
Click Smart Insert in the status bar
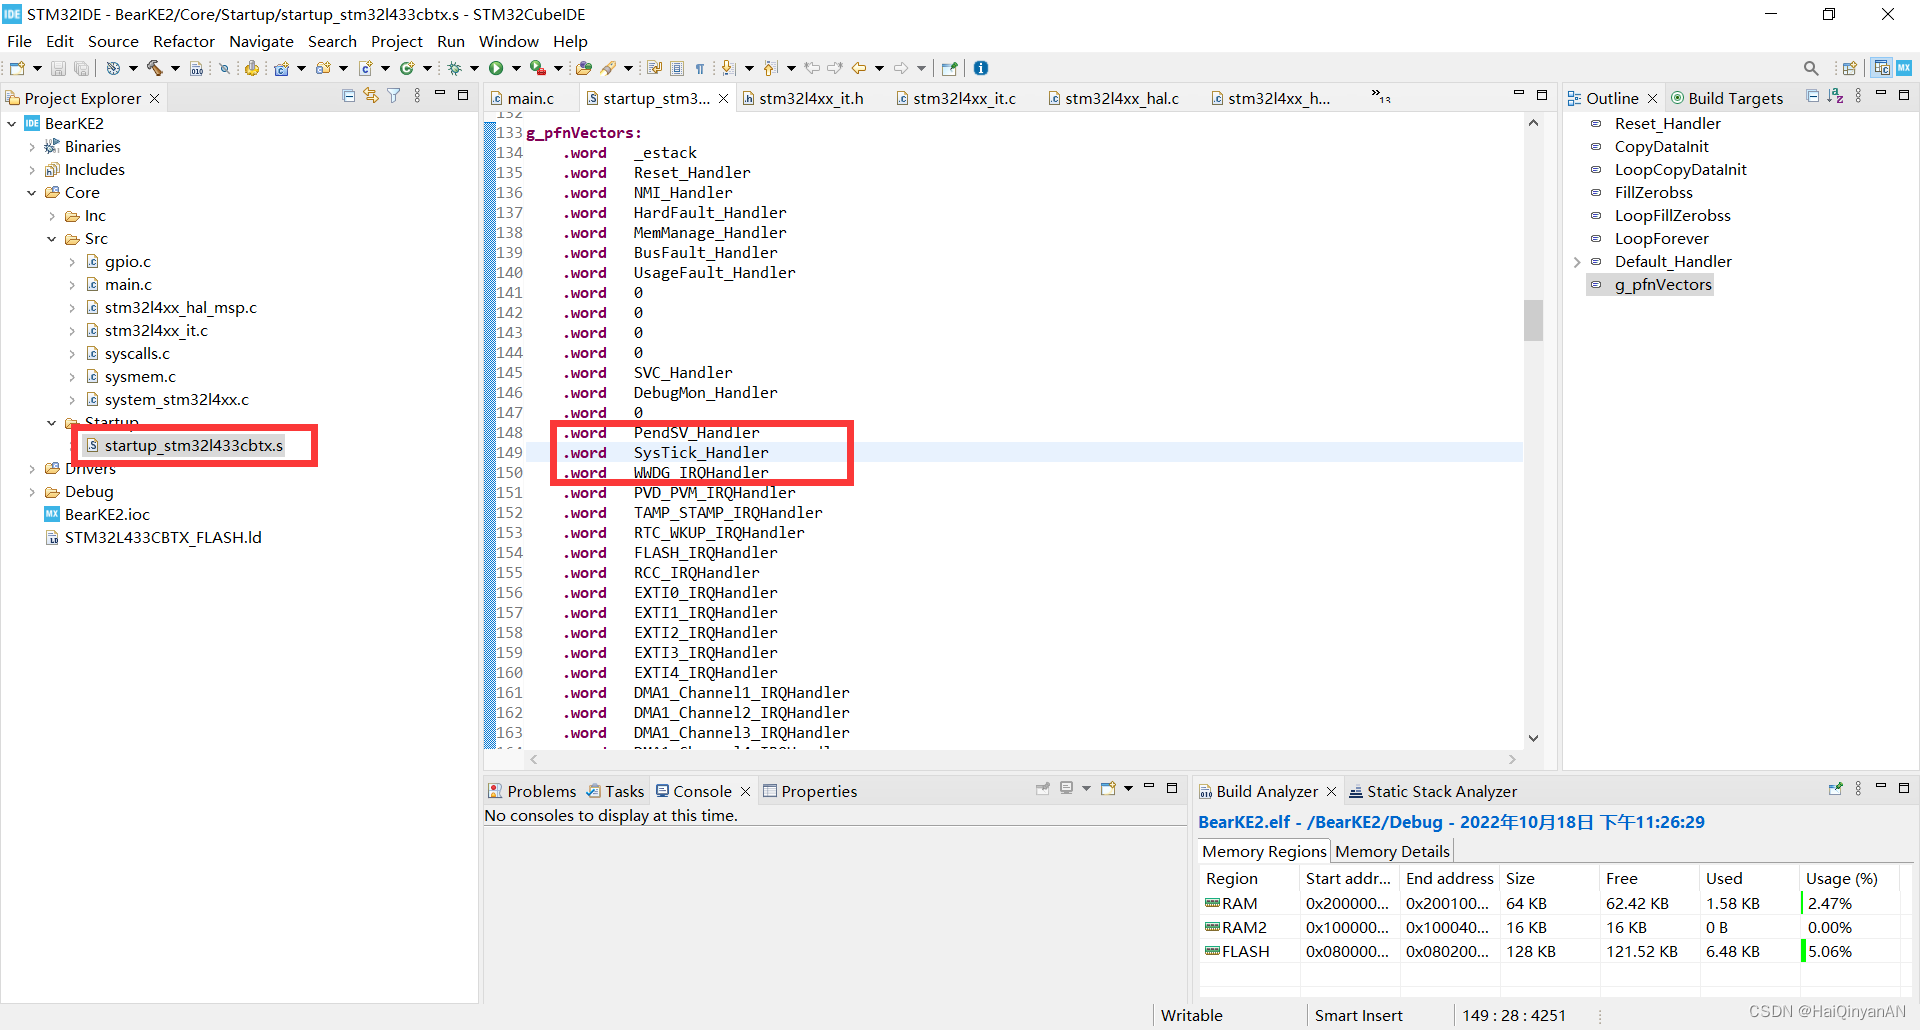coord(1358,1015)
